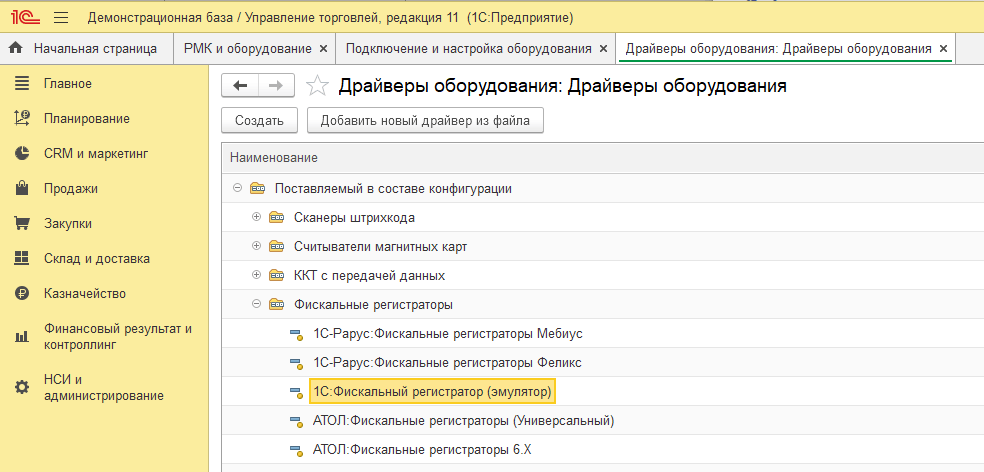This screenshot has height=472, width=984.
Task: Open the Планирование section
Action: 87,119
